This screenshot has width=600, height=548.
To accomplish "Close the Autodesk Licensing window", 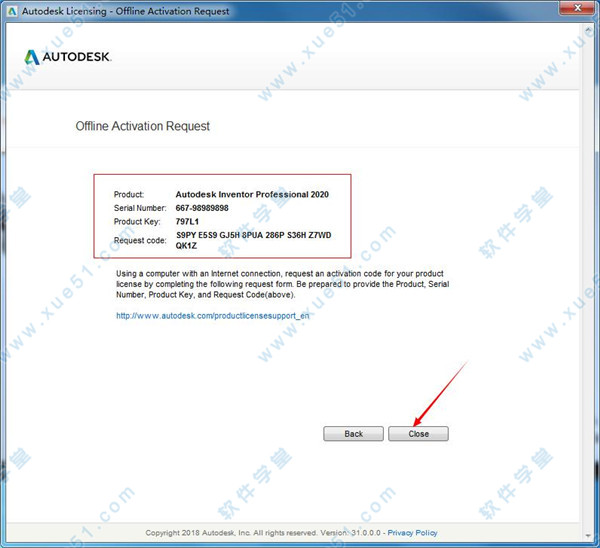I will (578, 8).
